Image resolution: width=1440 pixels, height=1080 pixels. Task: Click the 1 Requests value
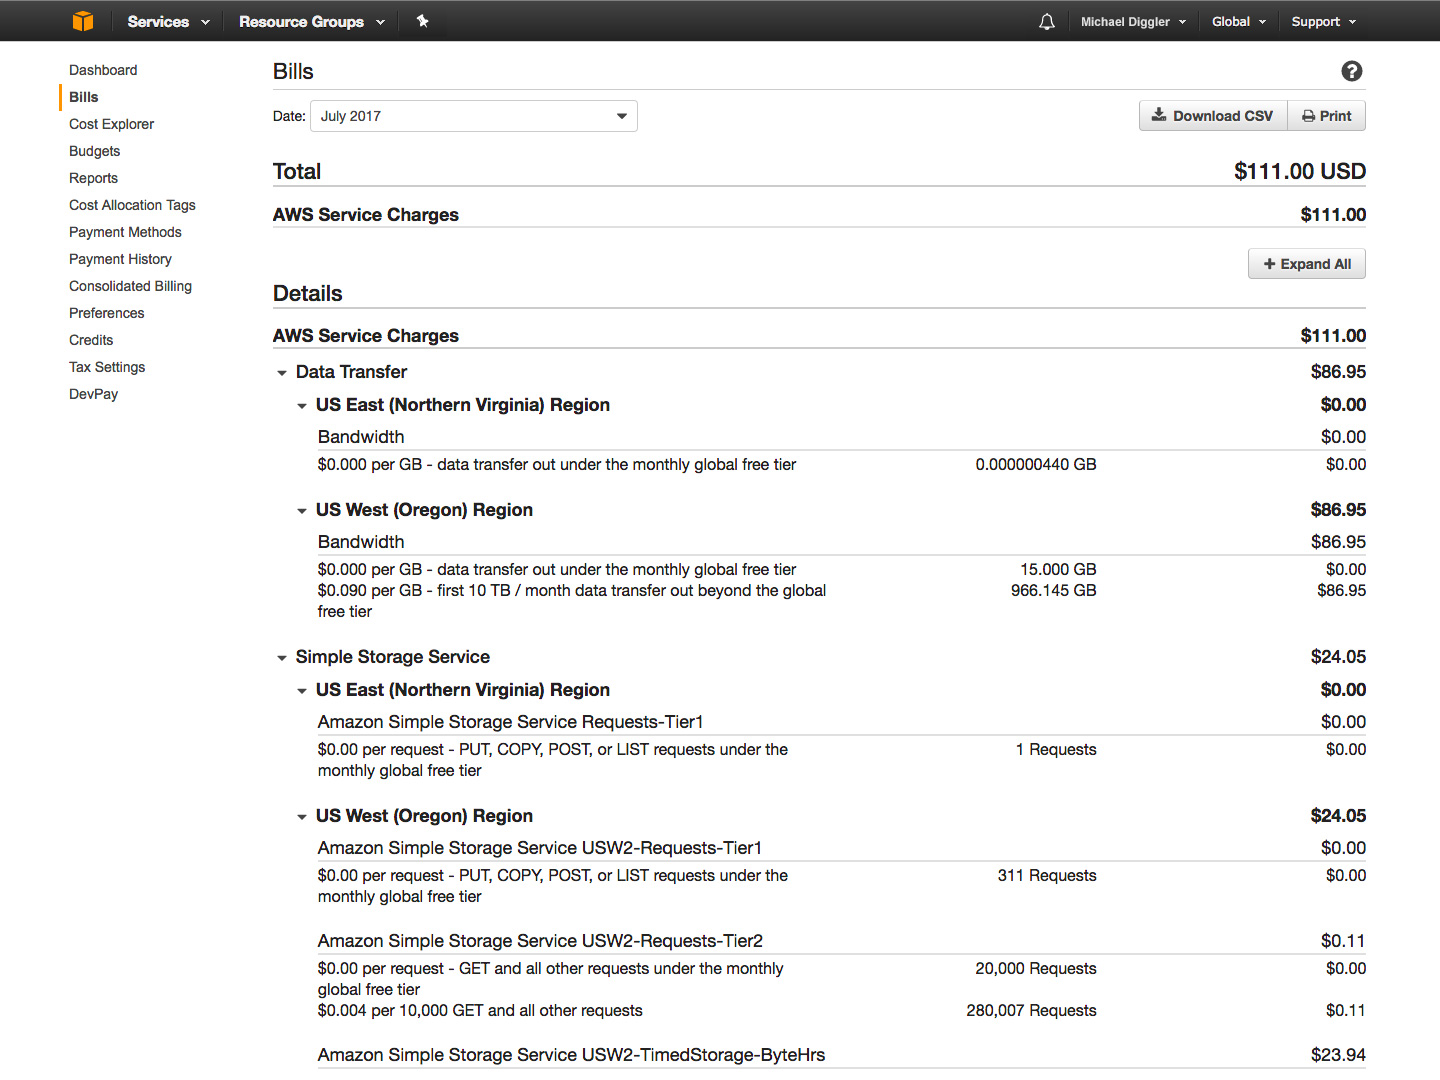[x=1056, y=749]
